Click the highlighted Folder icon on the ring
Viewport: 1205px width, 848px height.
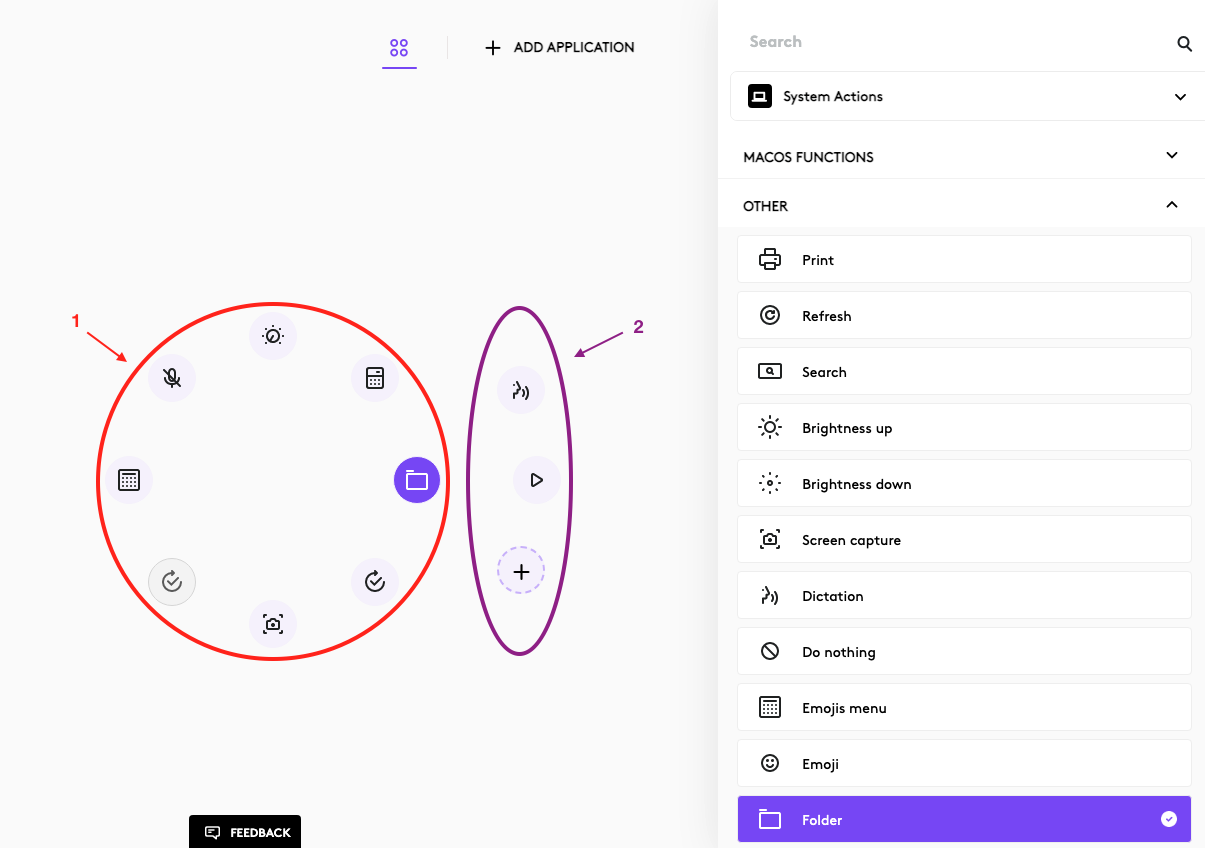pyautogui.click(x=416, y=480)
